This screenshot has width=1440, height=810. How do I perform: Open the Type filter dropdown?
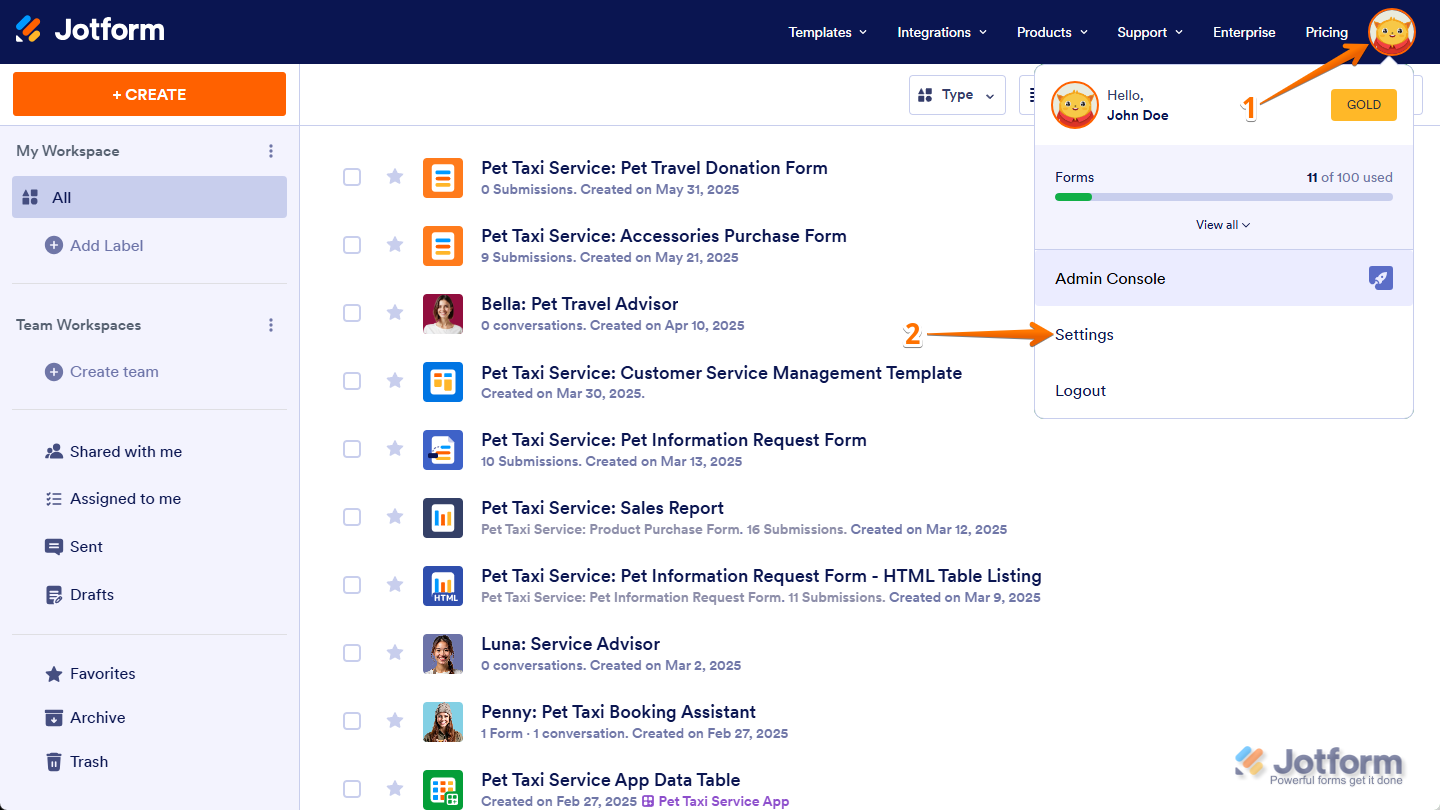coord(957,95)
